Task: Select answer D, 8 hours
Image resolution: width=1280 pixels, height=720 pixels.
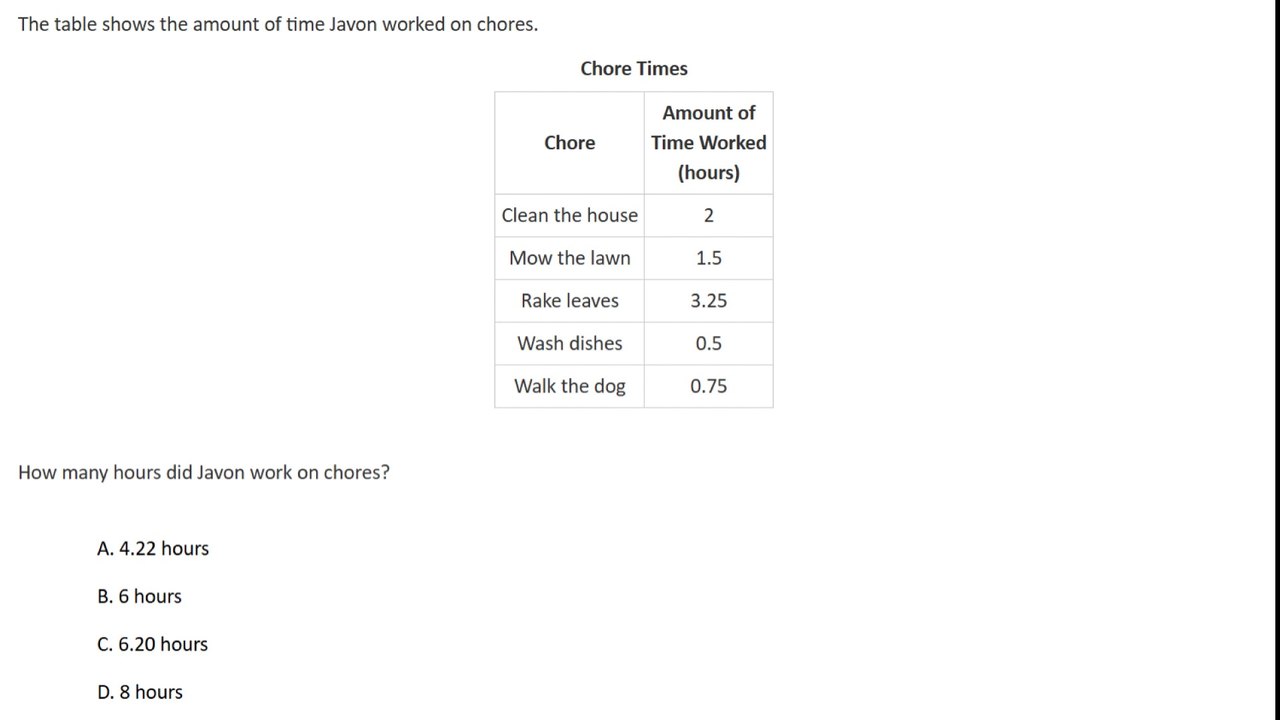Action: 140,692
